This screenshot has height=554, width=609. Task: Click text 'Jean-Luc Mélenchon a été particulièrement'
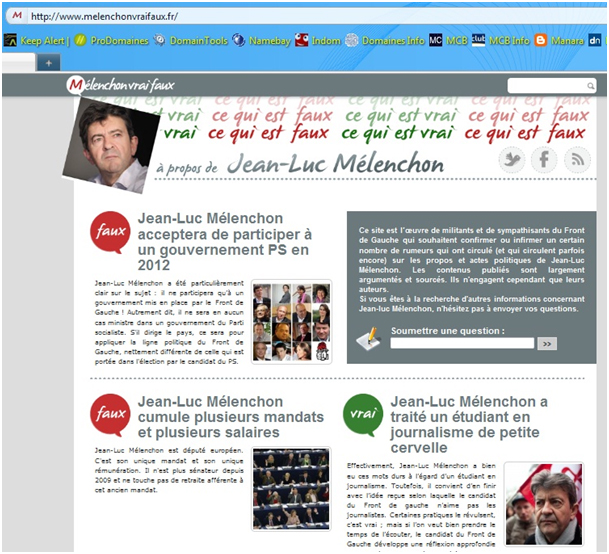pos(169,283)
